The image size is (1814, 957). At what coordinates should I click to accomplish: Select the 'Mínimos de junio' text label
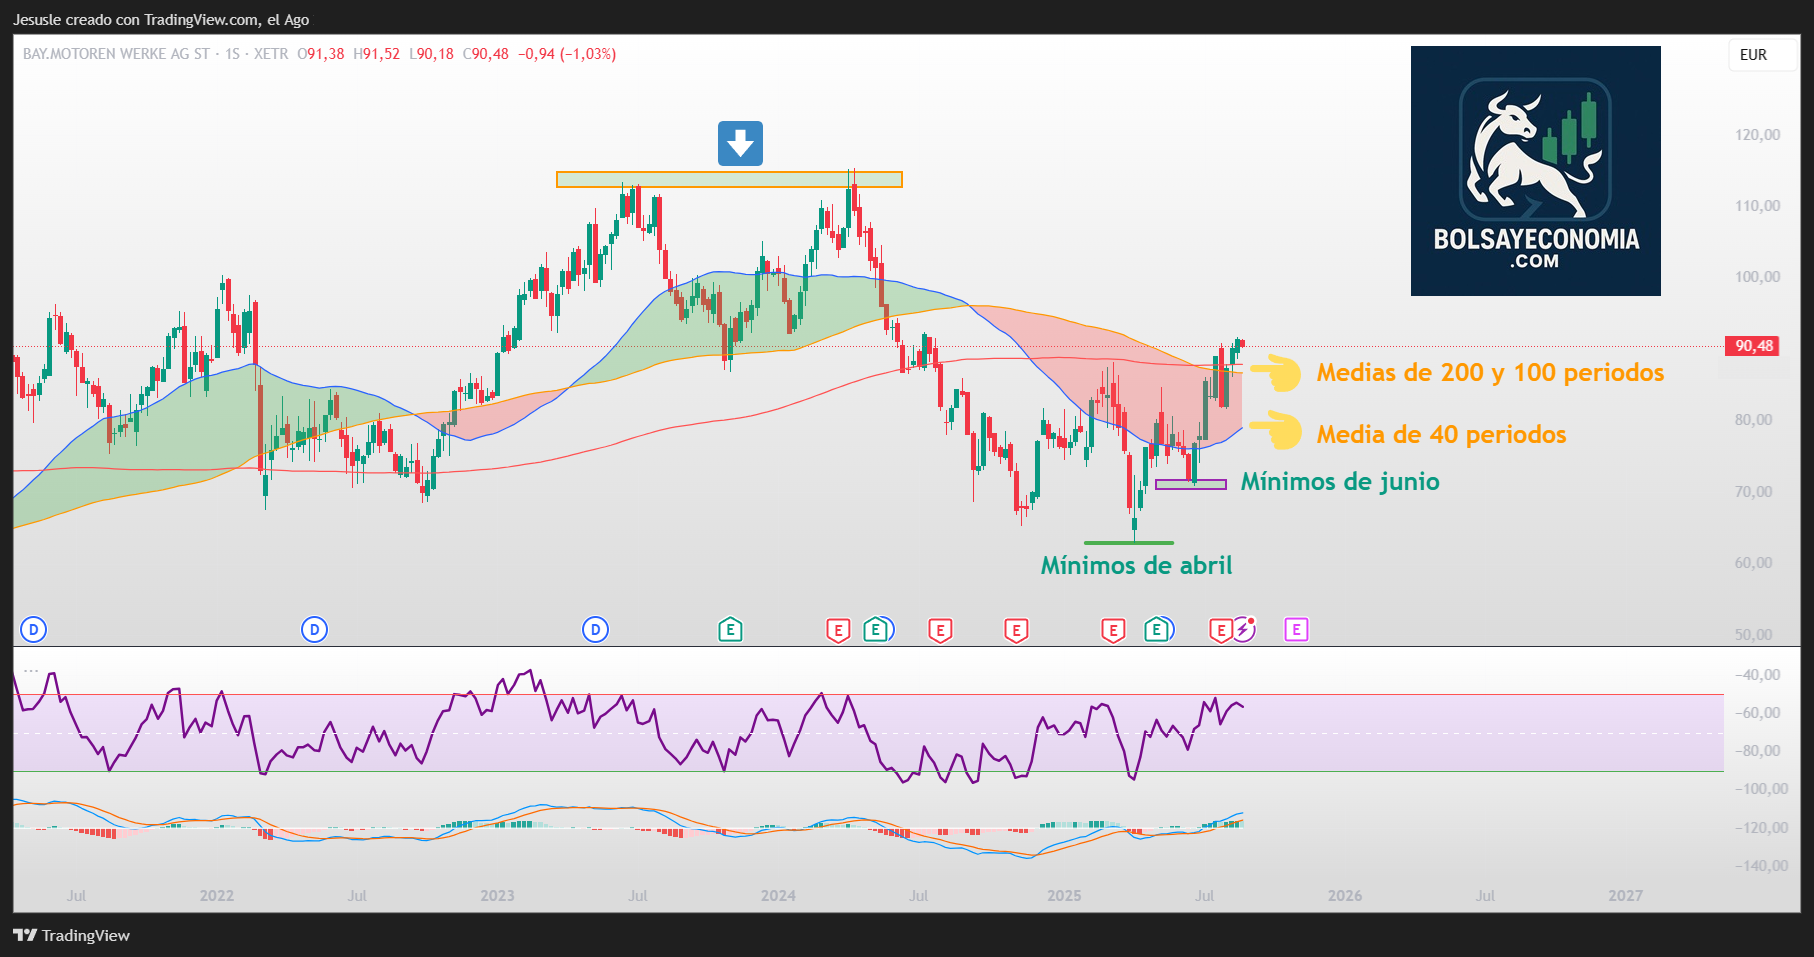pyautogui.click(x=1339, y=481)
